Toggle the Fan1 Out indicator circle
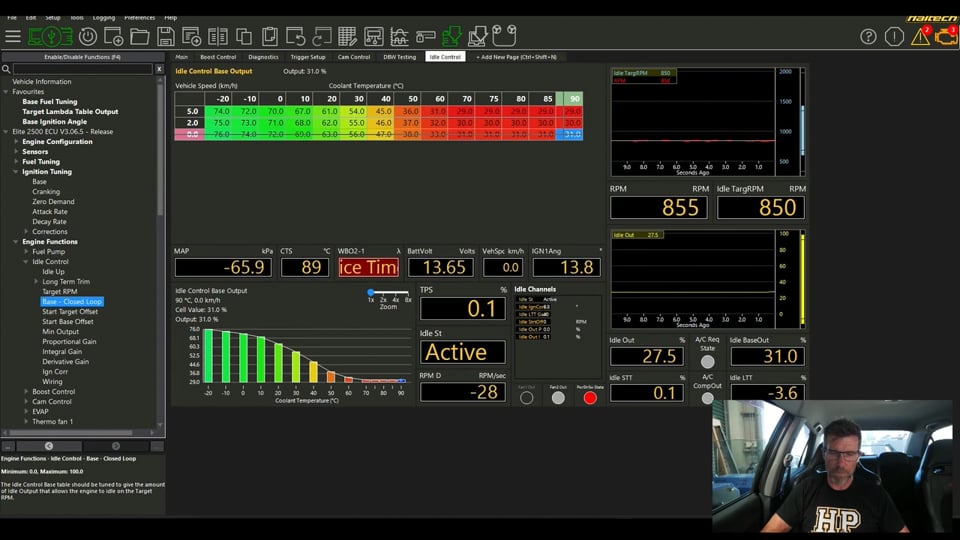 [526, 398]
